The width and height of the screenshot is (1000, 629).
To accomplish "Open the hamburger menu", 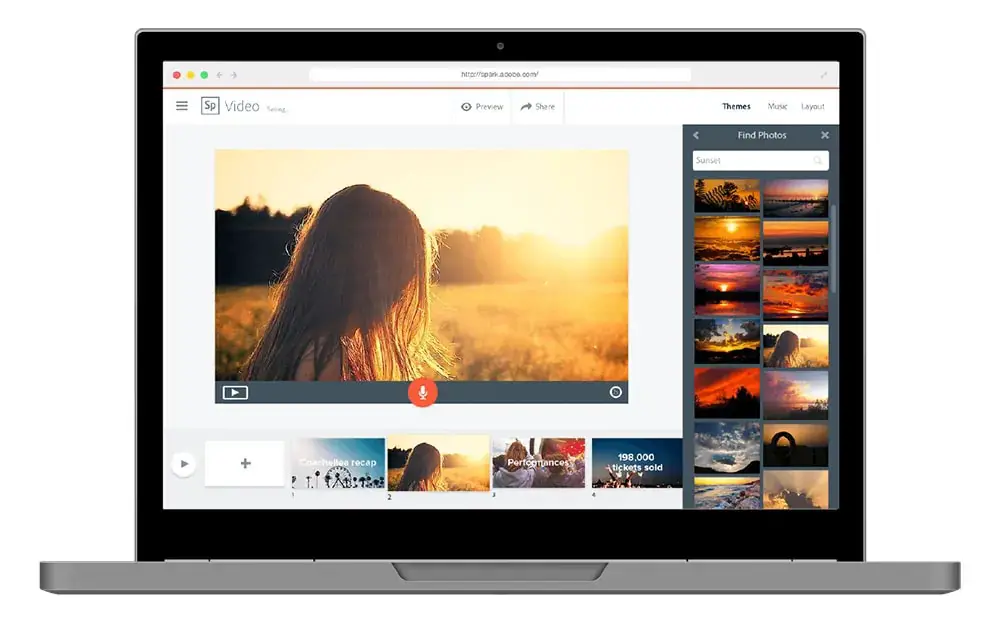I will tap(182, 106).
